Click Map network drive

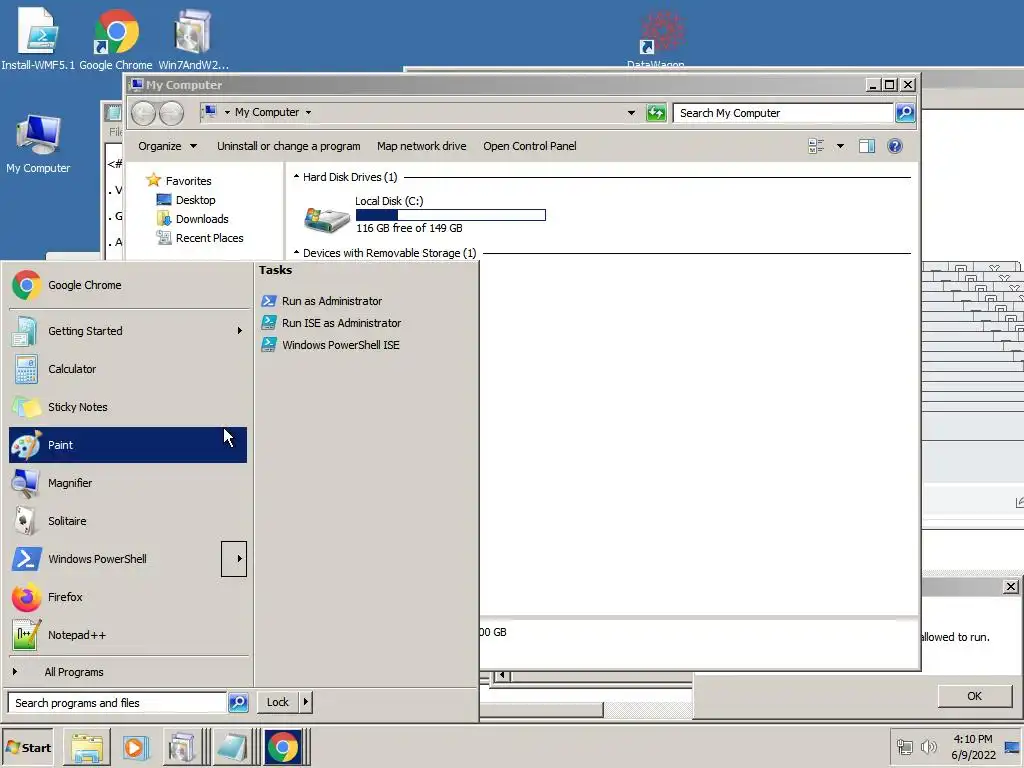421,146
